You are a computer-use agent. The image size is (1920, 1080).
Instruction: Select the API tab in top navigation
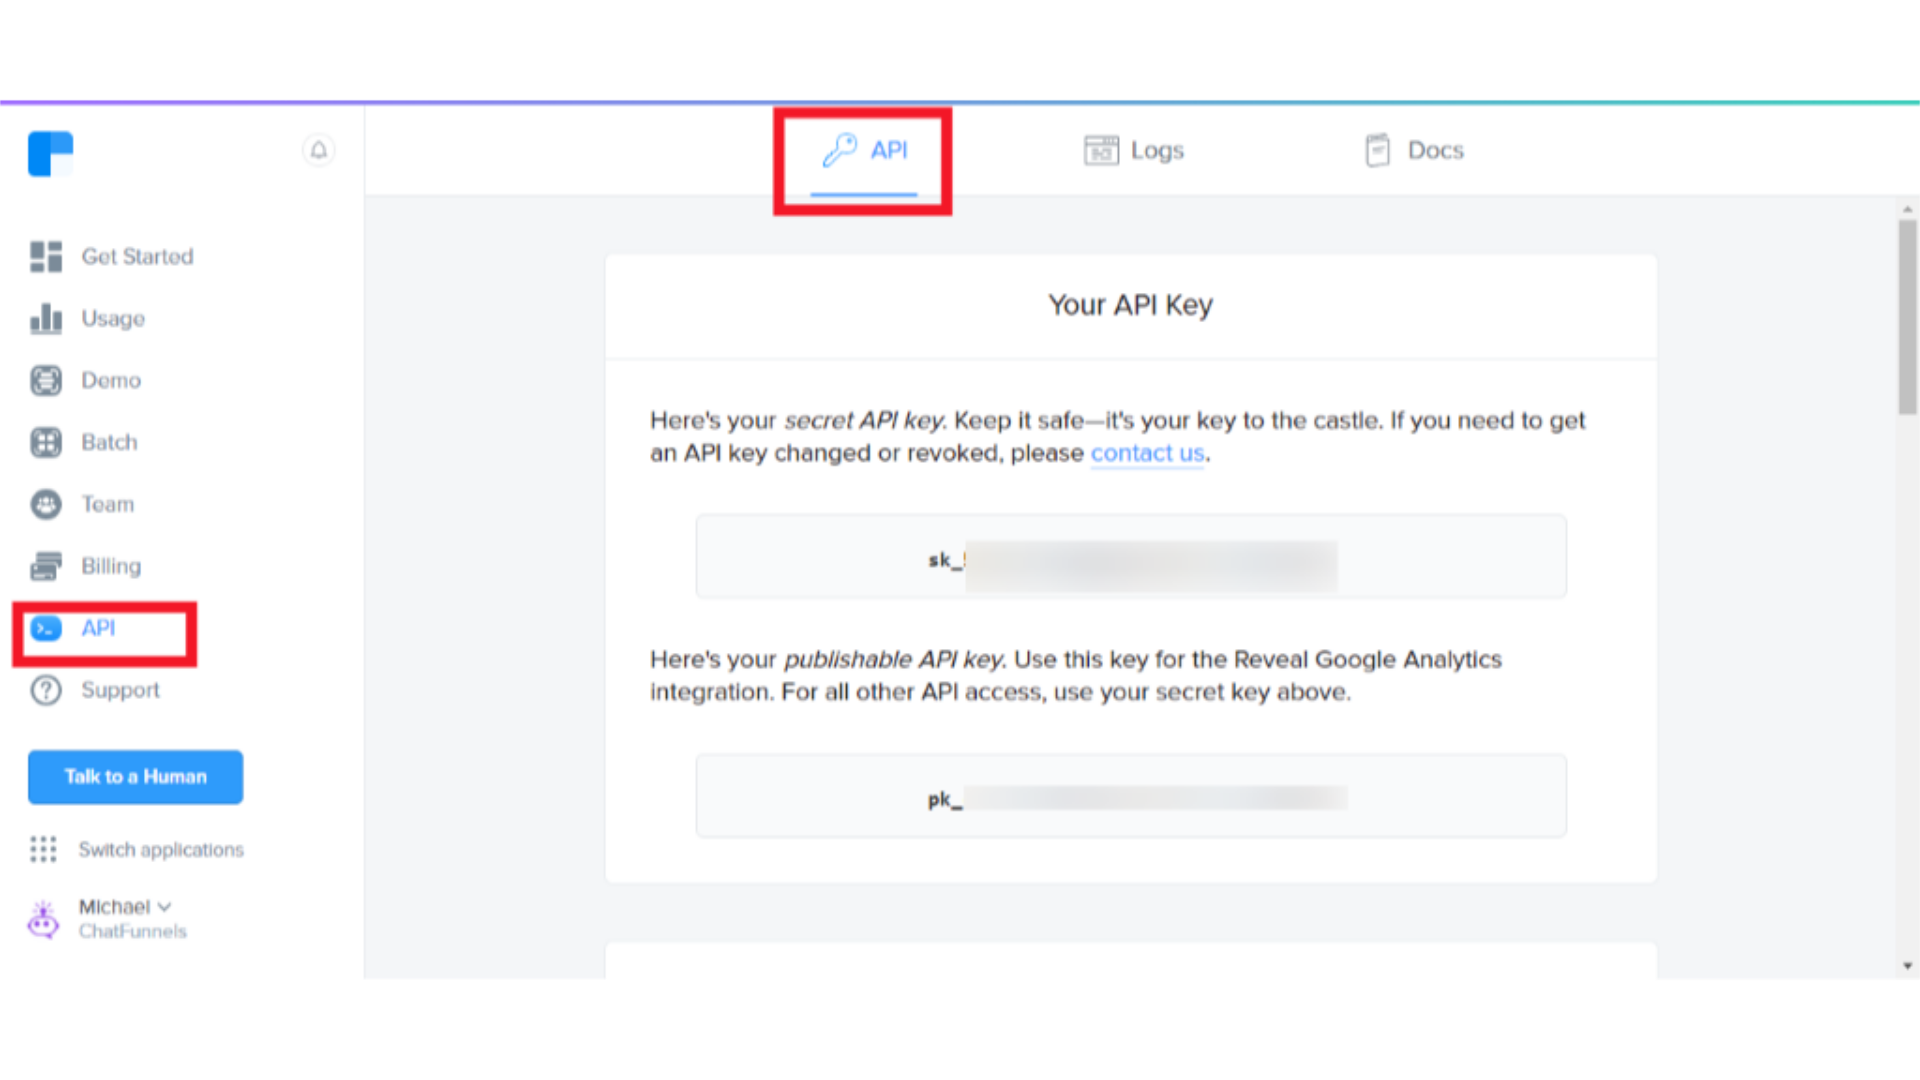coord(862,149)
